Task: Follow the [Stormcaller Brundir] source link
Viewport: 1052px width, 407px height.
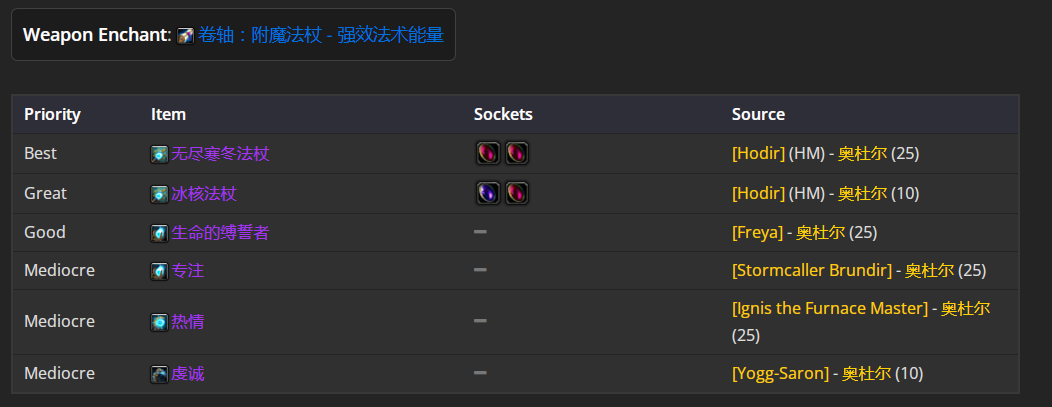Action: tap(812, 271)
